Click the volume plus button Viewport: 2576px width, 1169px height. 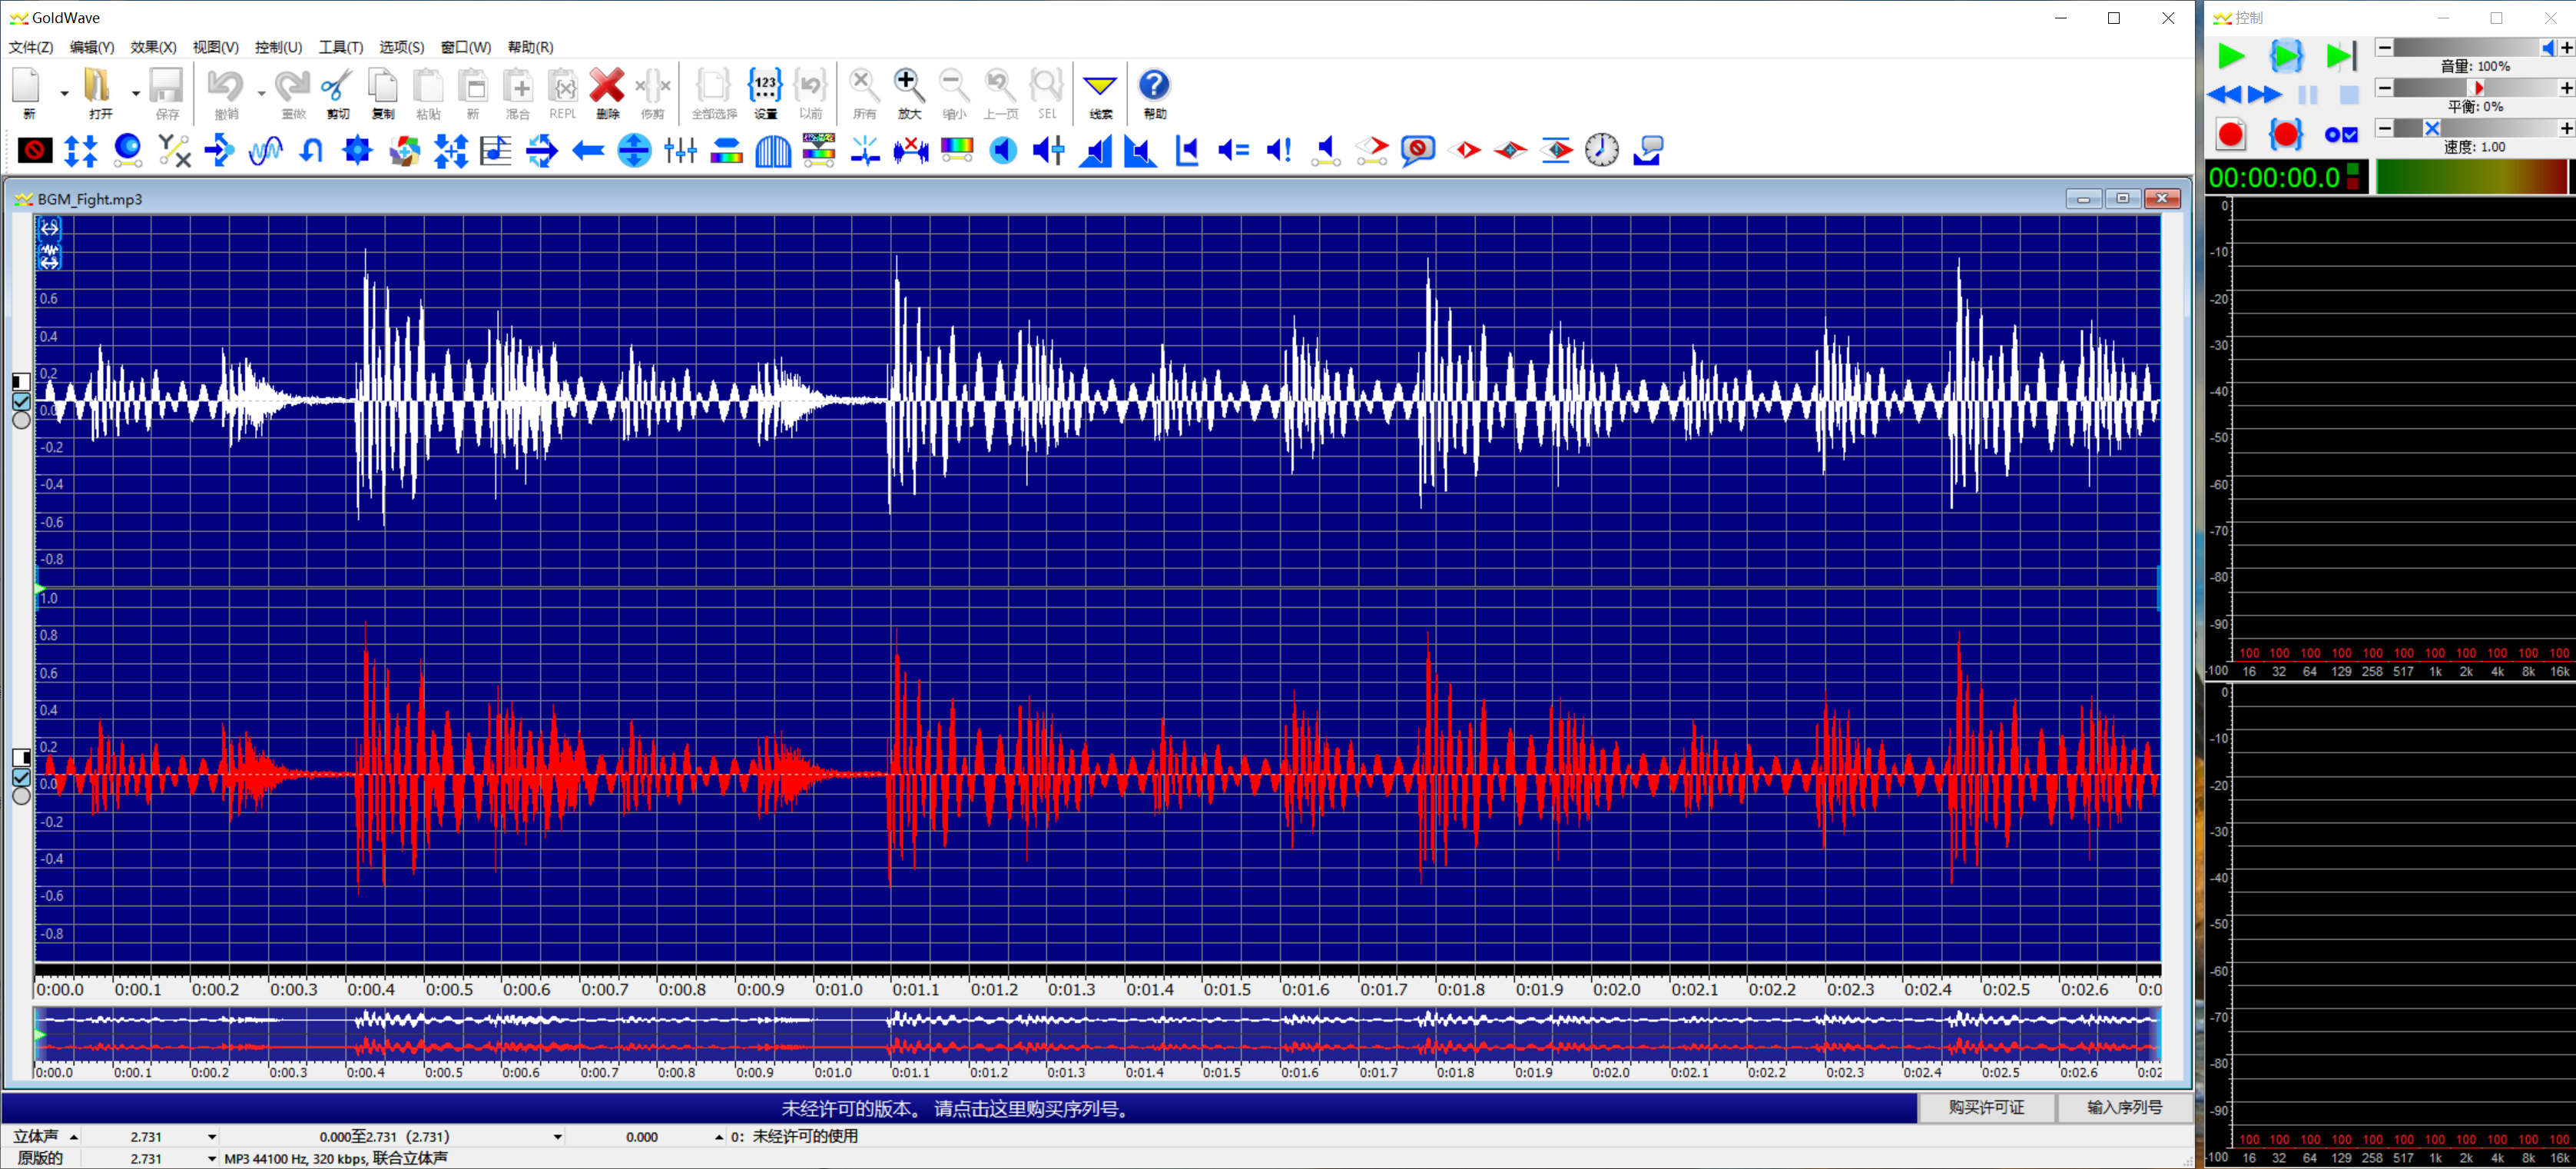[2566, 48]
